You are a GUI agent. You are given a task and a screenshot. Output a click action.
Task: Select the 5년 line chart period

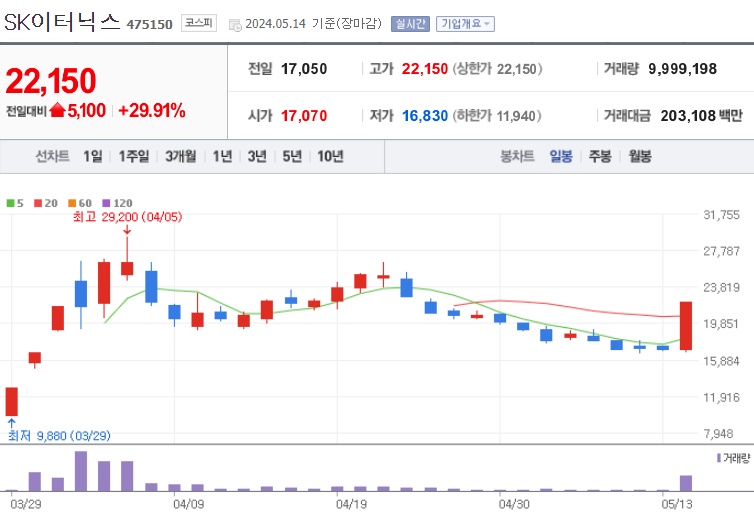[x=292, y=156]
